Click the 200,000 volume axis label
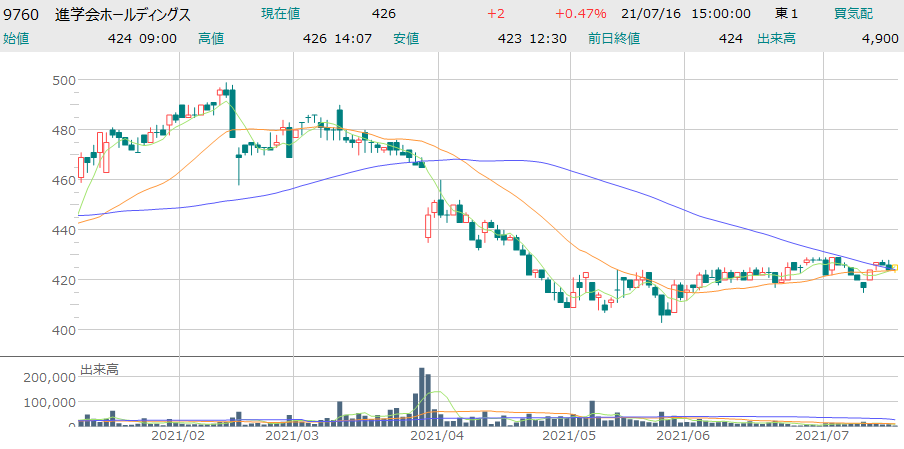This screenshot has height=449, width=904. point(49,377)
